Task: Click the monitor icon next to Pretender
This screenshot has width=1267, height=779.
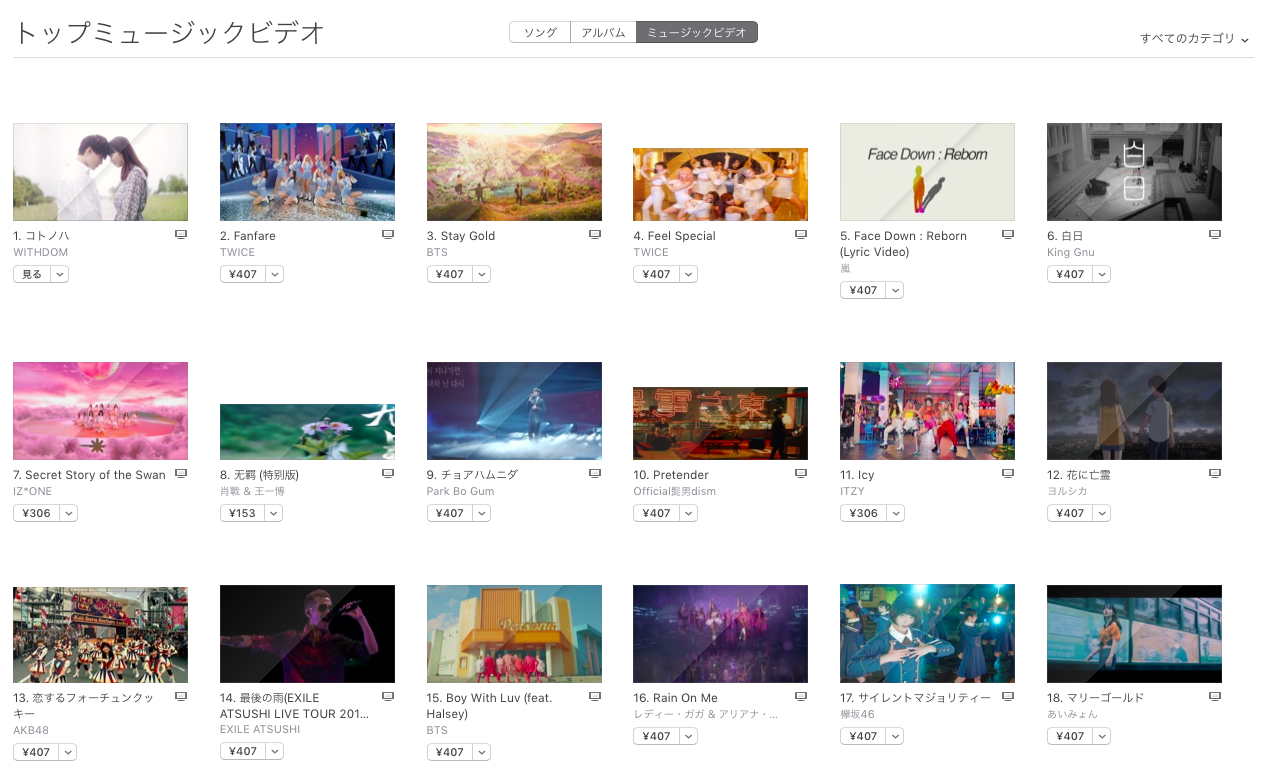Action: pos(801,472)
